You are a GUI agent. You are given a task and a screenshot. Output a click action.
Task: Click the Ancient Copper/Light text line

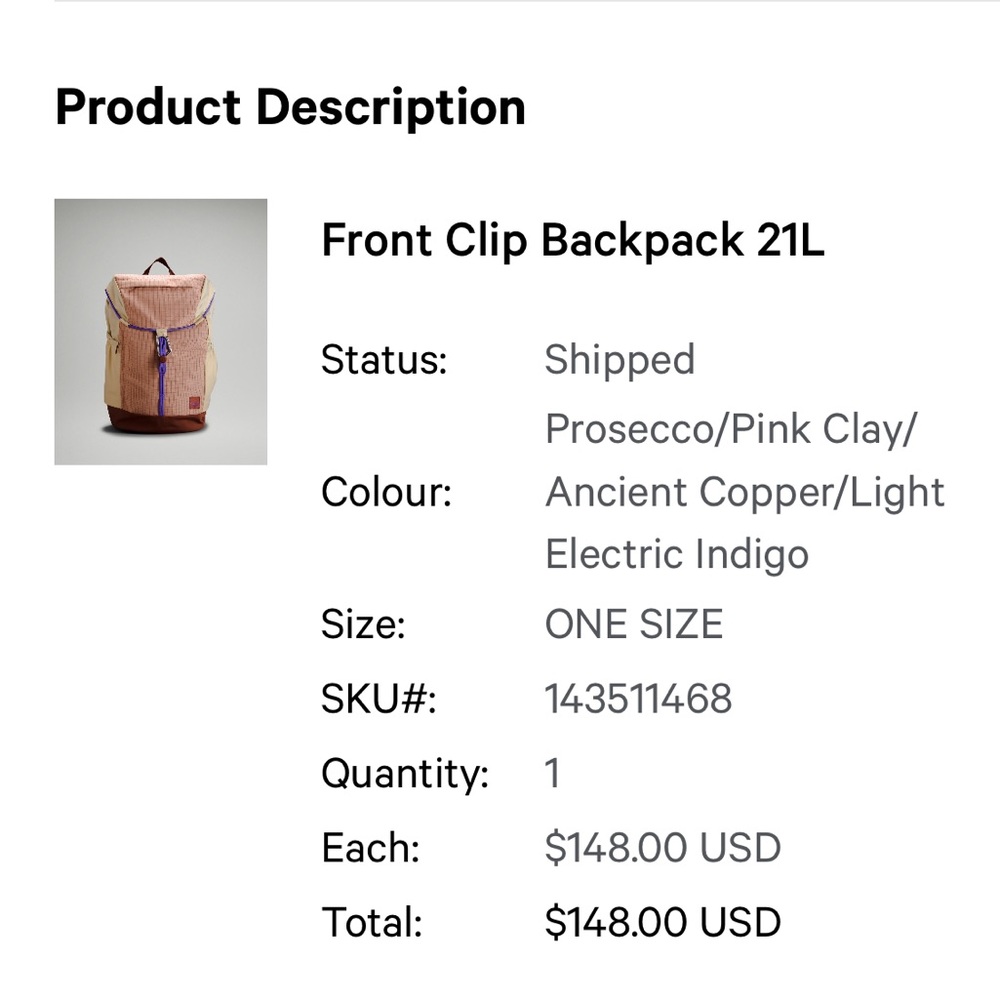click(x=744, y=492)
